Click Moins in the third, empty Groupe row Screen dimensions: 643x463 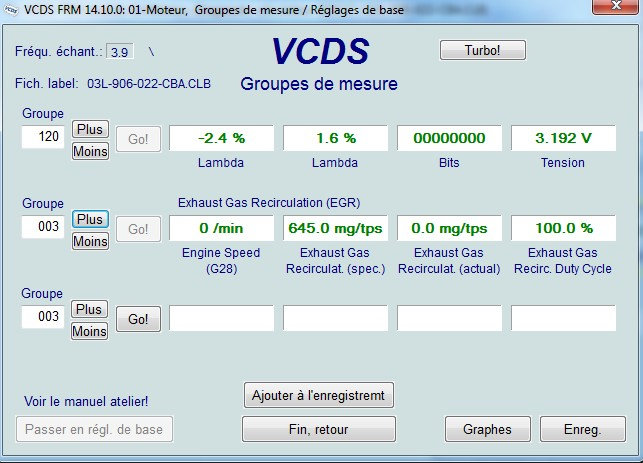(89, 331)
